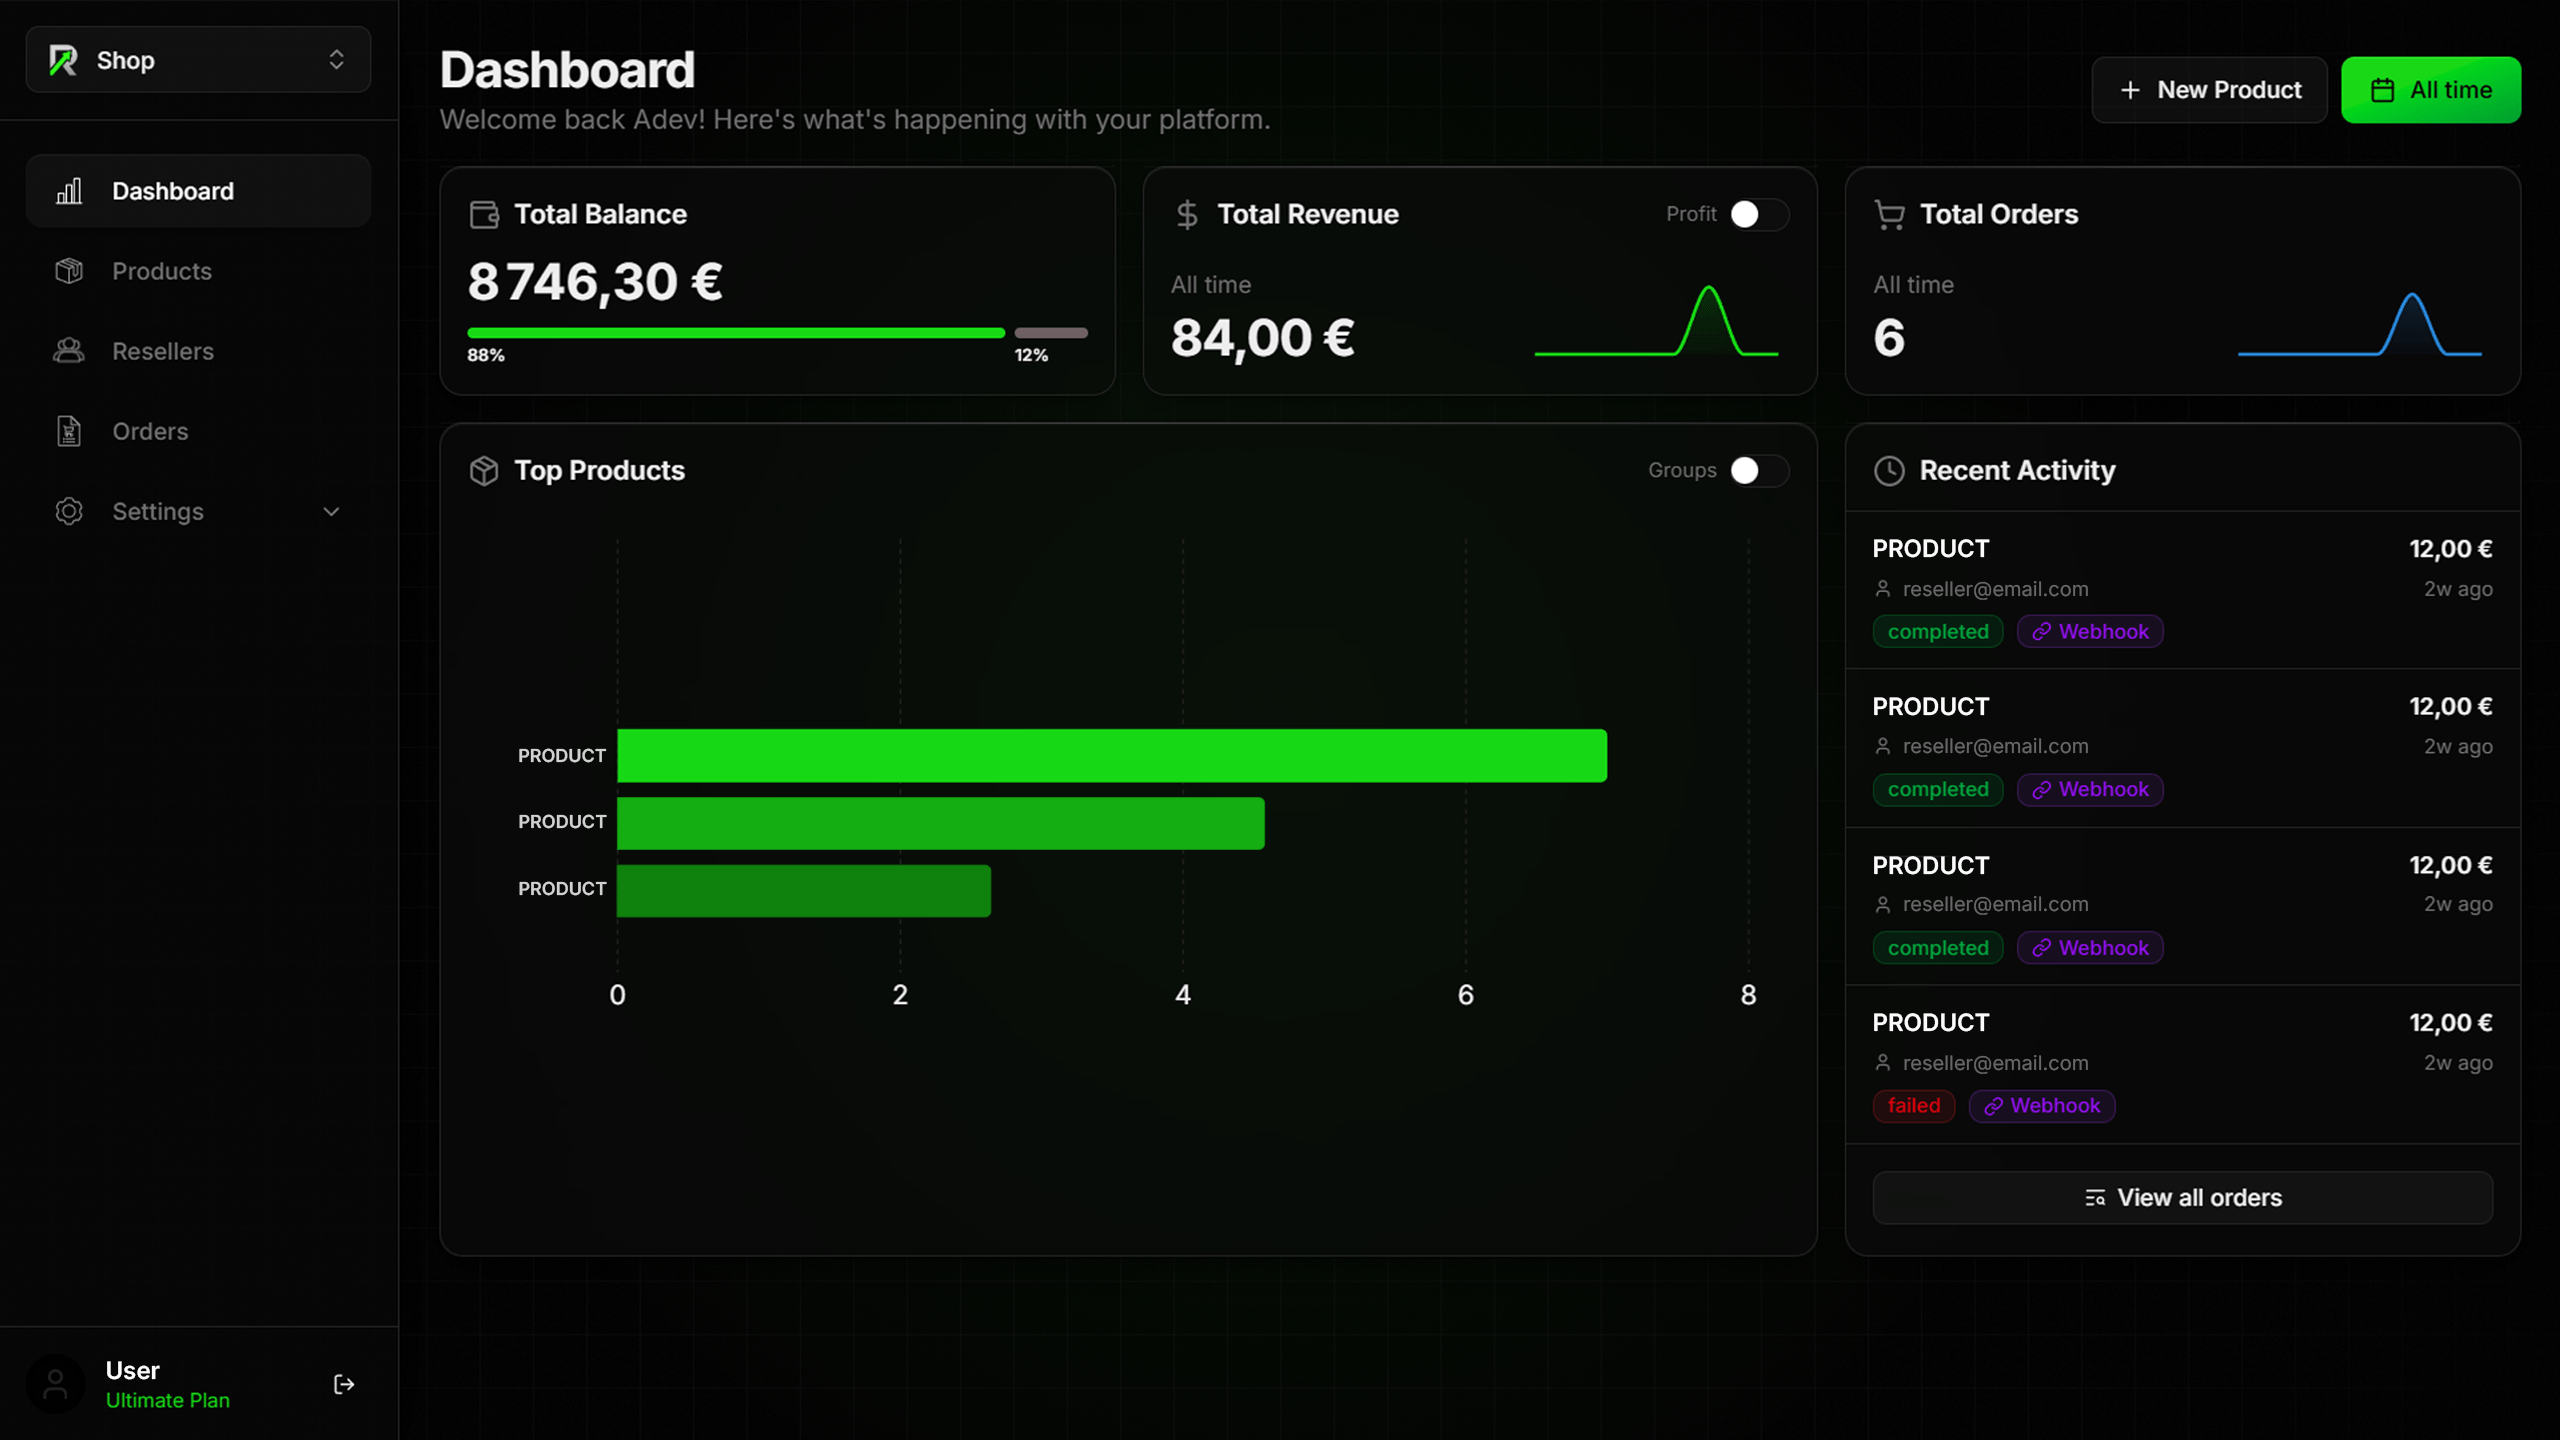
Task: Click the failed Webhook link in Recent Activity
Action: [2042, 1105]
